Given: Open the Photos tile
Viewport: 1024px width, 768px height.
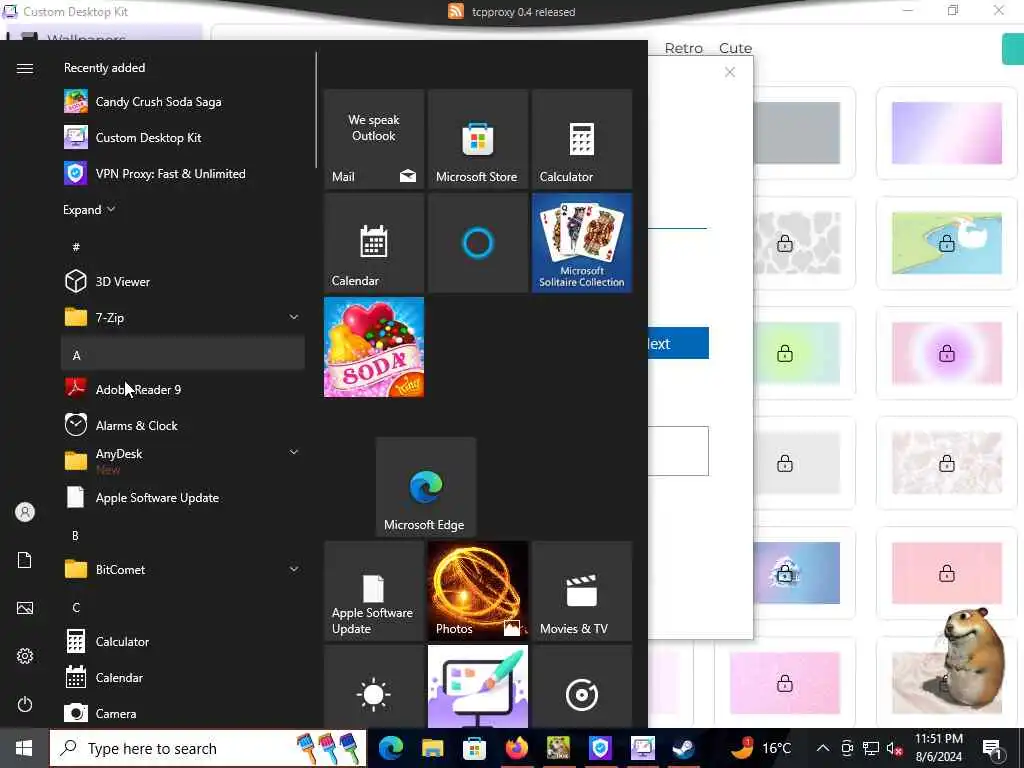Looking at the screenshot, I should click(477, 591).
